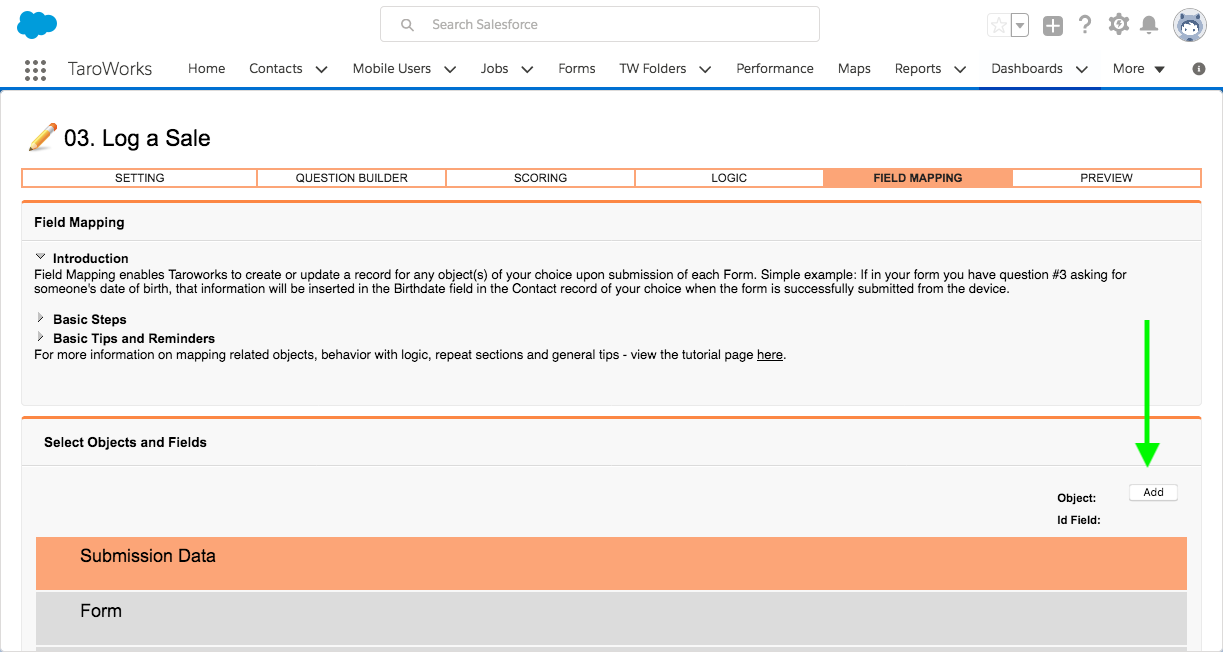Open the TW Folders tab
The image size is (1223, 652).
point(653,69)
